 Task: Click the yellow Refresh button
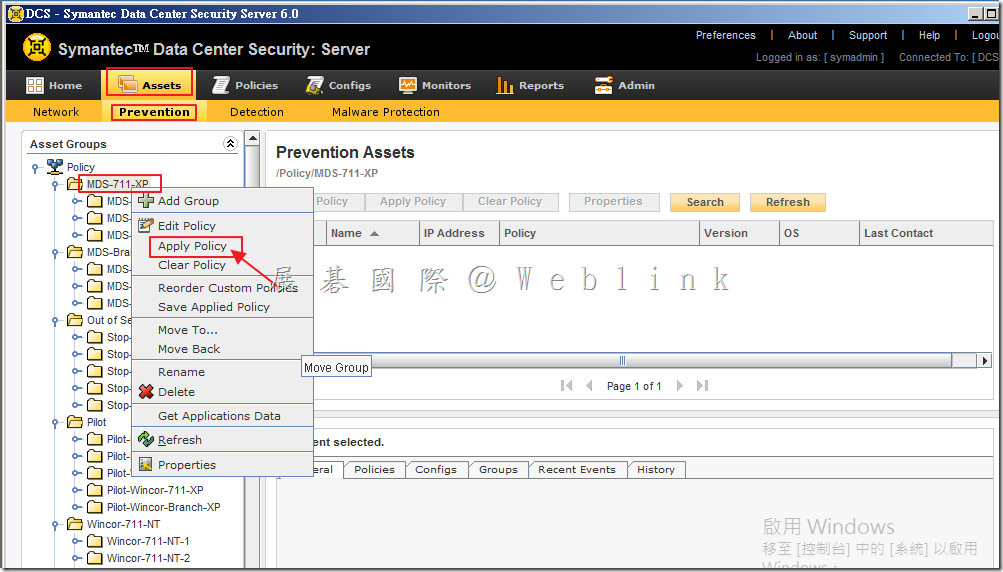coord(787,202)
